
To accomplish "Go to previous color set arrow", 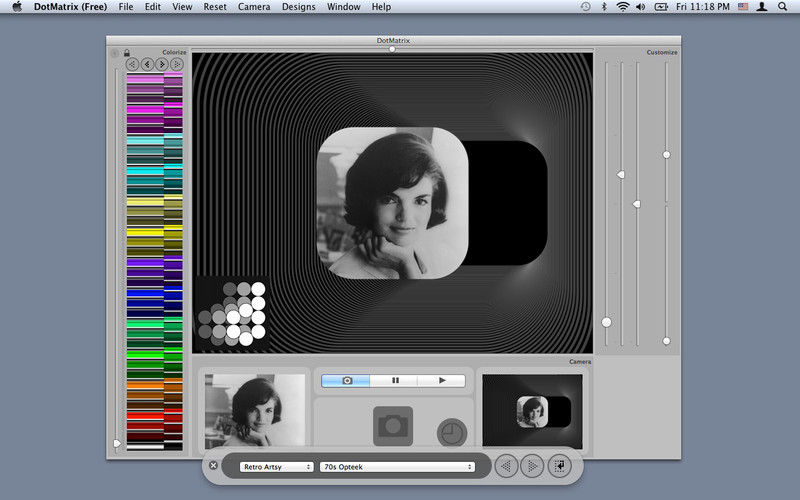I will coord(147,64).
